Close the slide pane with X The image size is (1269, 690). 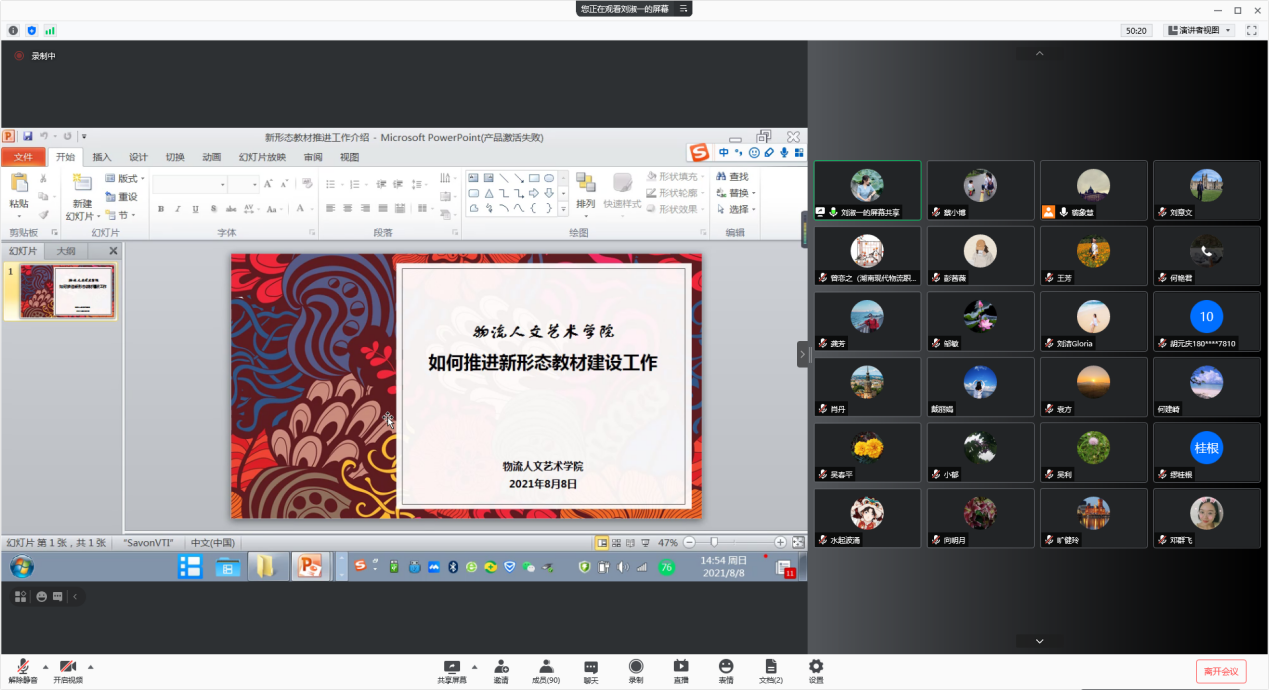[x=113, y=251]
